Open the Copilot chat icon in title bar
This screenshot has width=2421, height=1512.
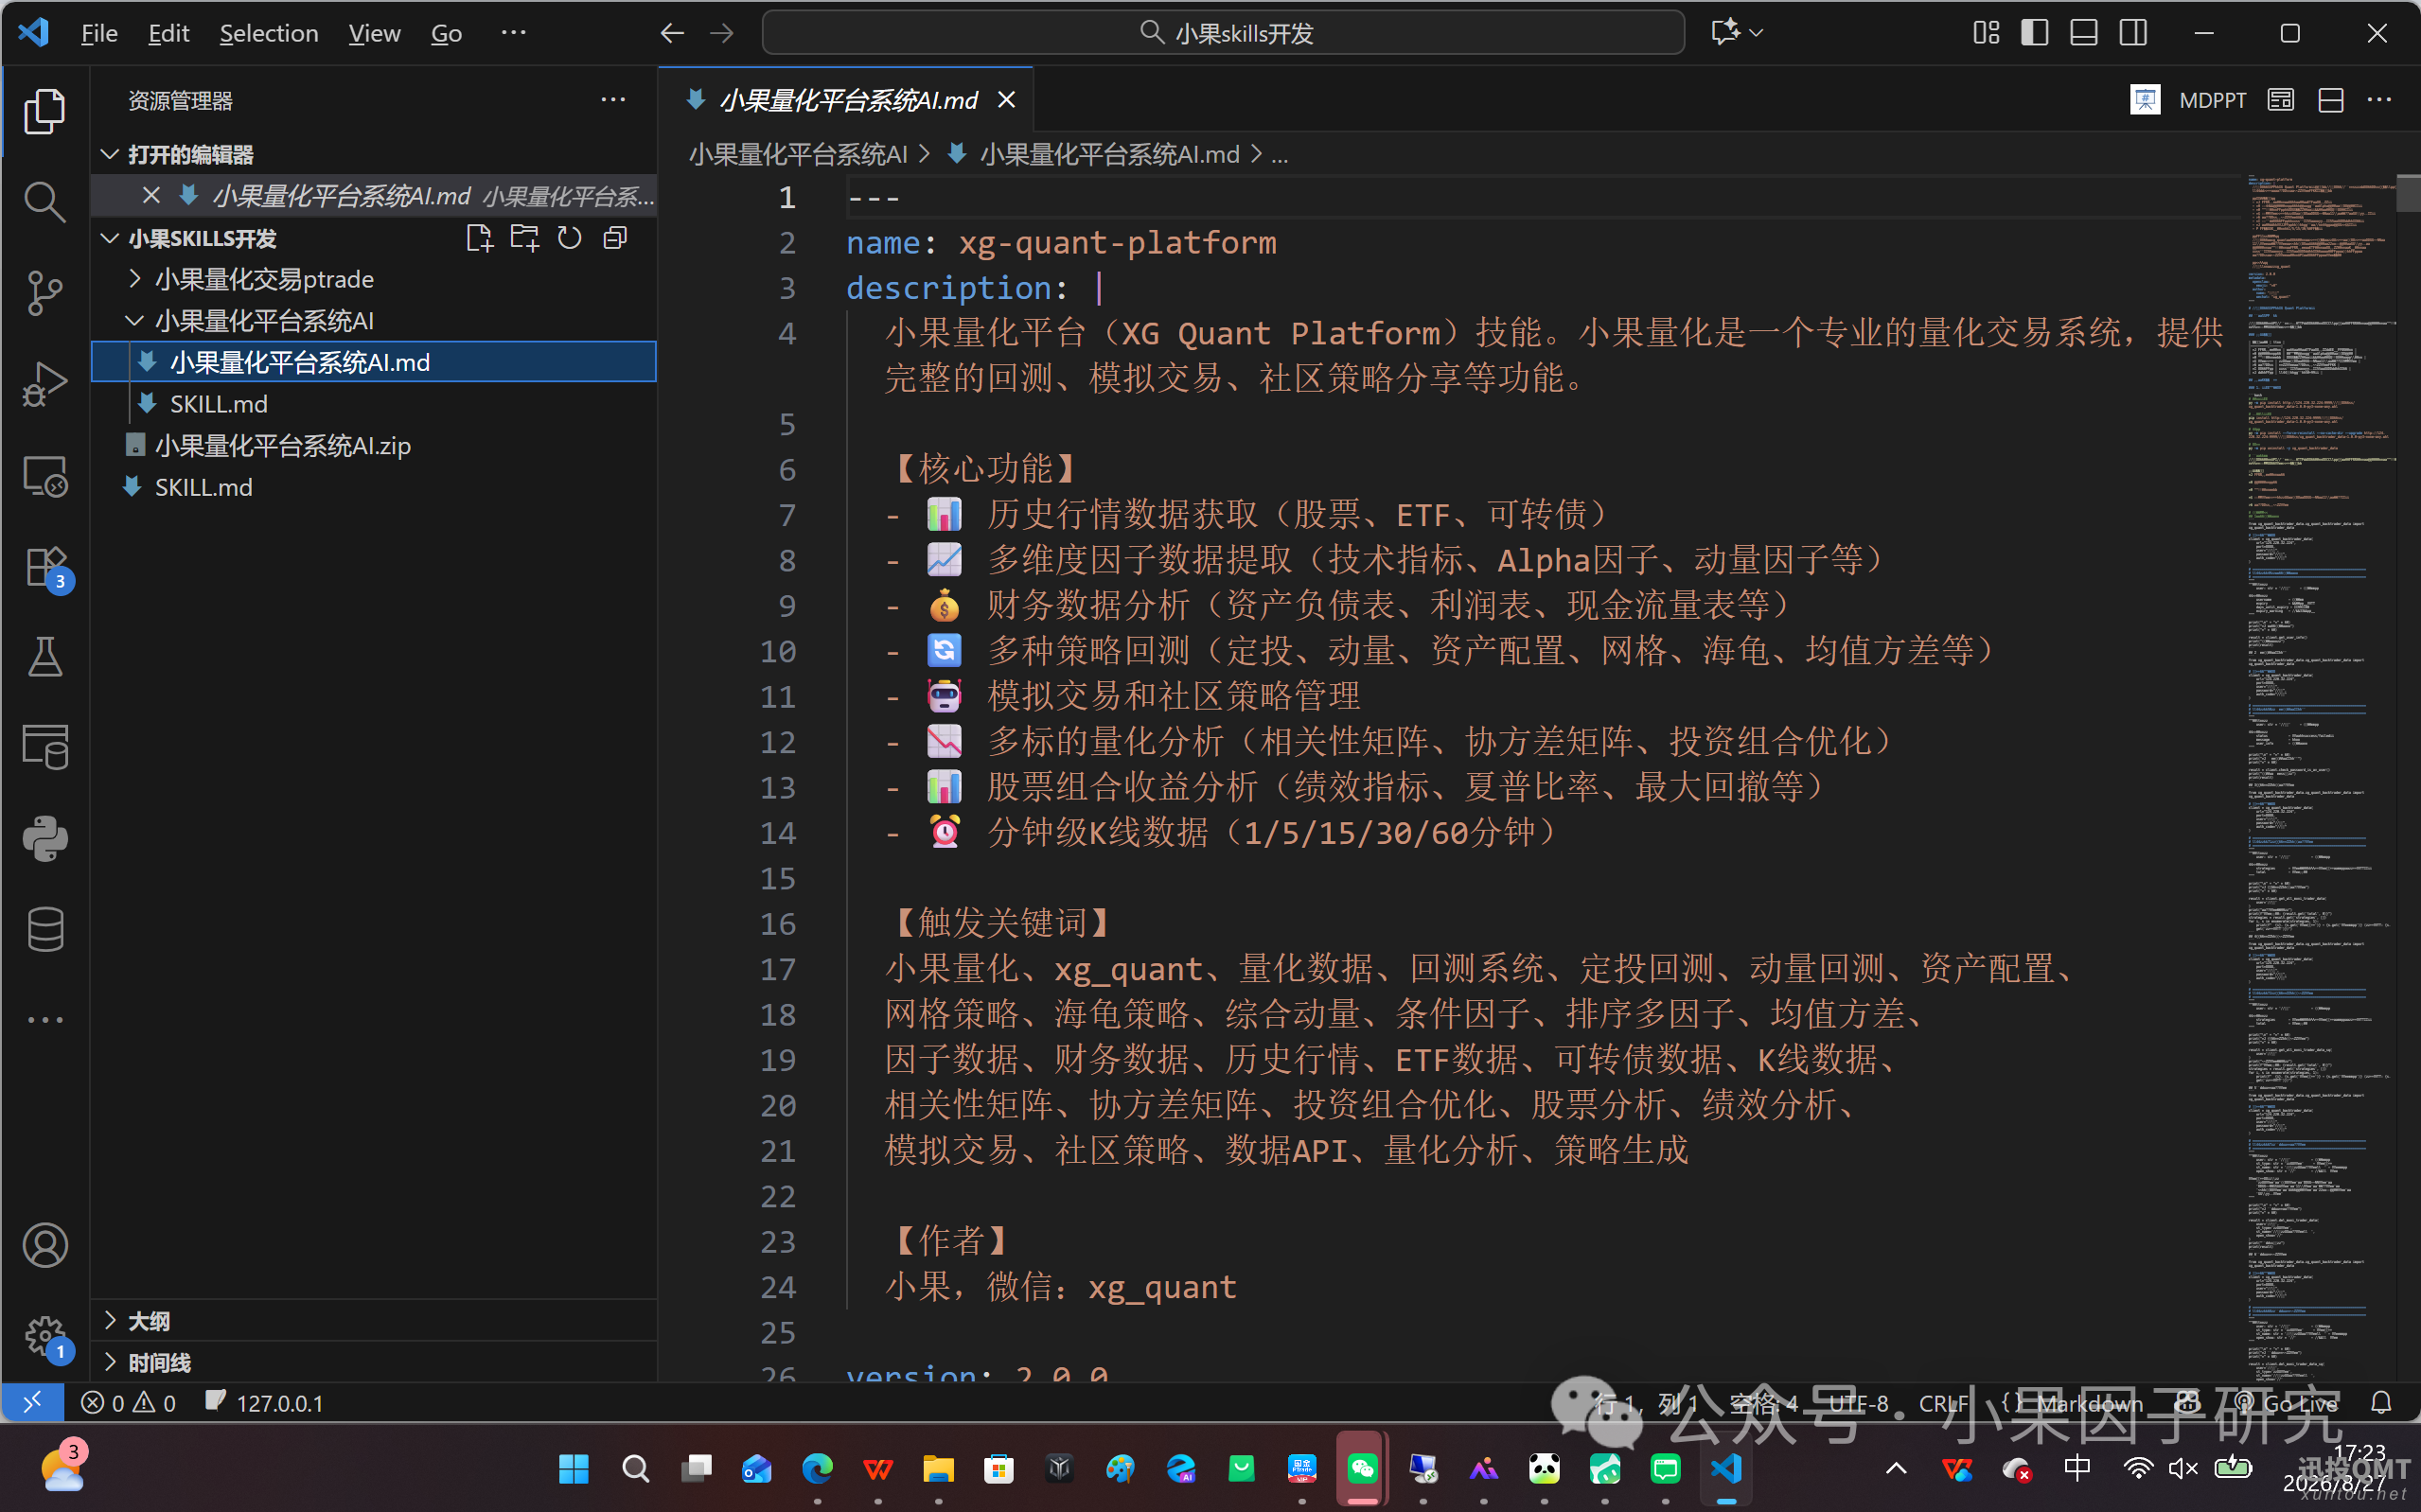[1724, 33]
